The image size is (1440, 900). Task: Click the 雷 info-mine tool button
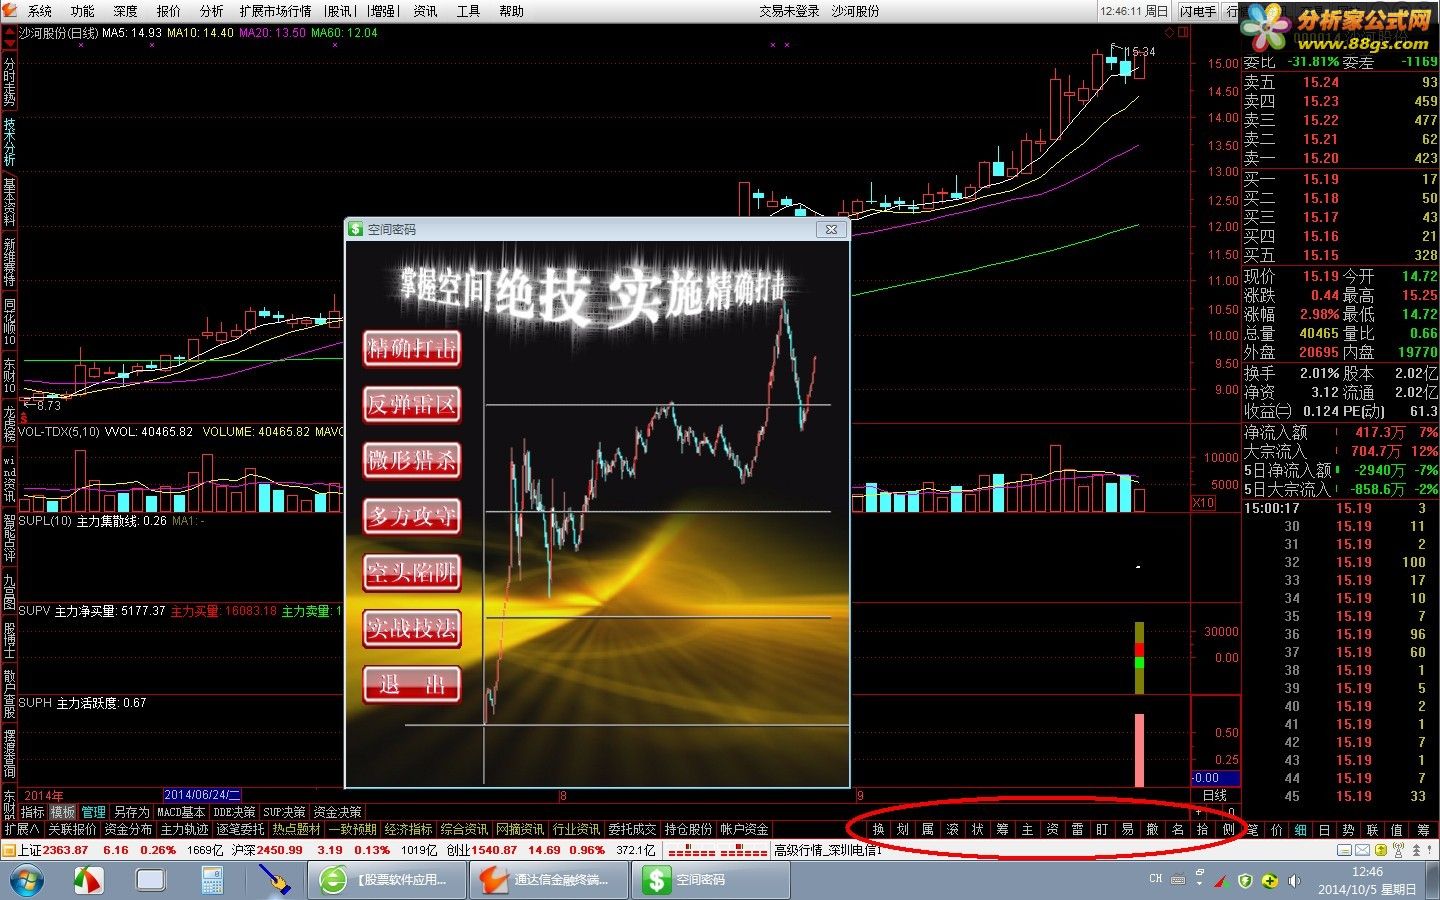click(1077, 829)
